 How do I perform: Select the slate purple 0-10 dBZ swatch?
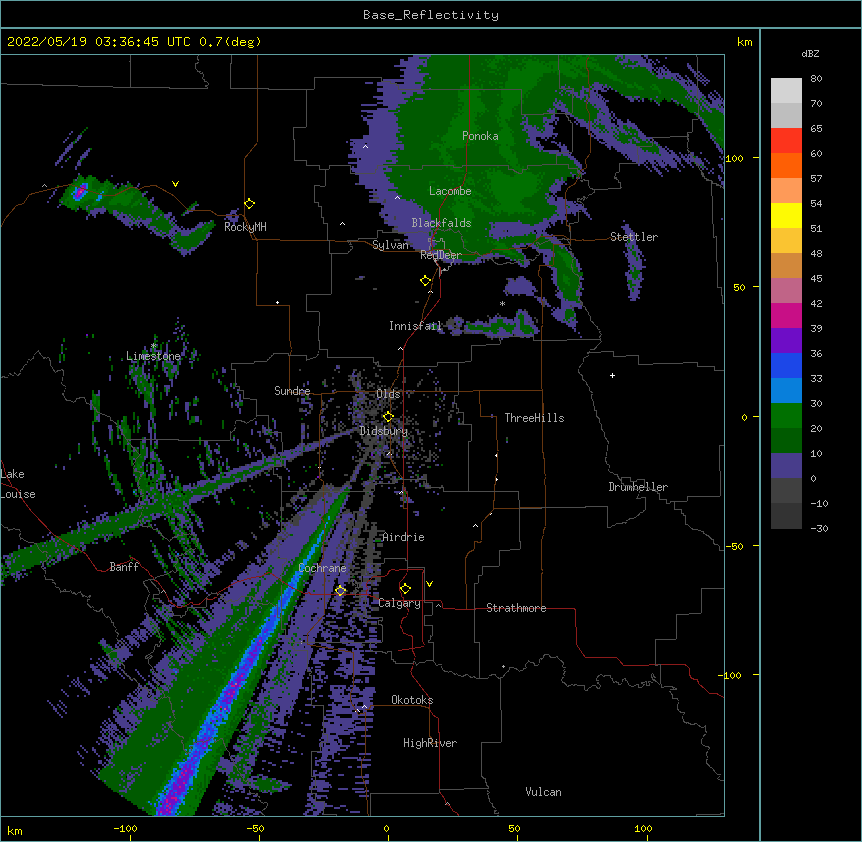pos(786,466)
